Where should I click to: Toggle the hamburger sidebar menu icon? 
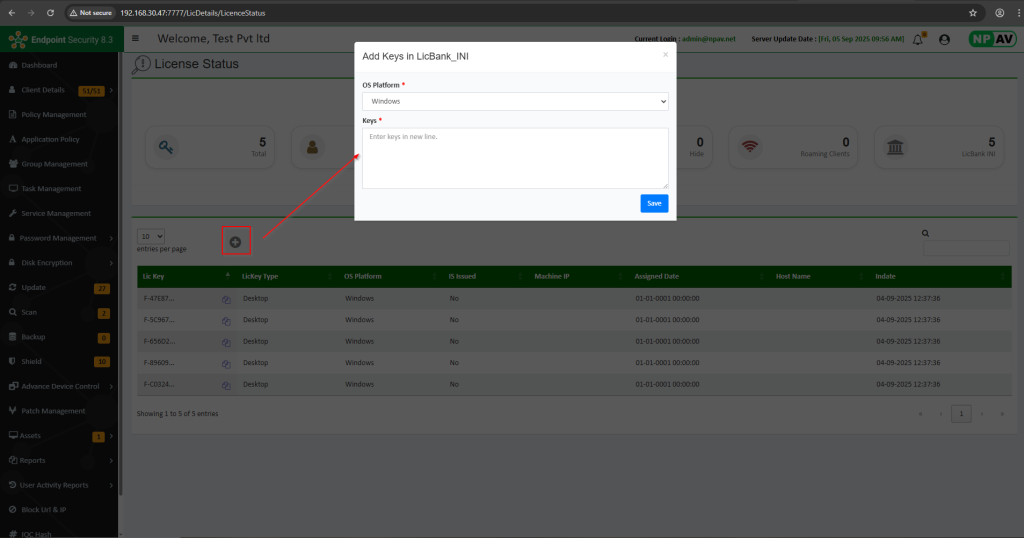pos(135,39)
